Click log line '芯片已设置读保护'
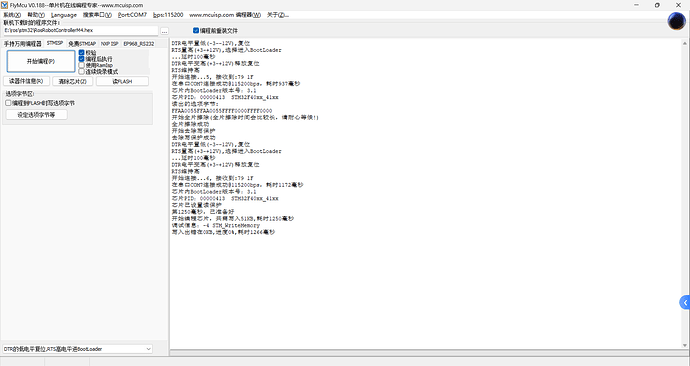The width and height of the screenshot is (690, 366). (x=197, y=205)
